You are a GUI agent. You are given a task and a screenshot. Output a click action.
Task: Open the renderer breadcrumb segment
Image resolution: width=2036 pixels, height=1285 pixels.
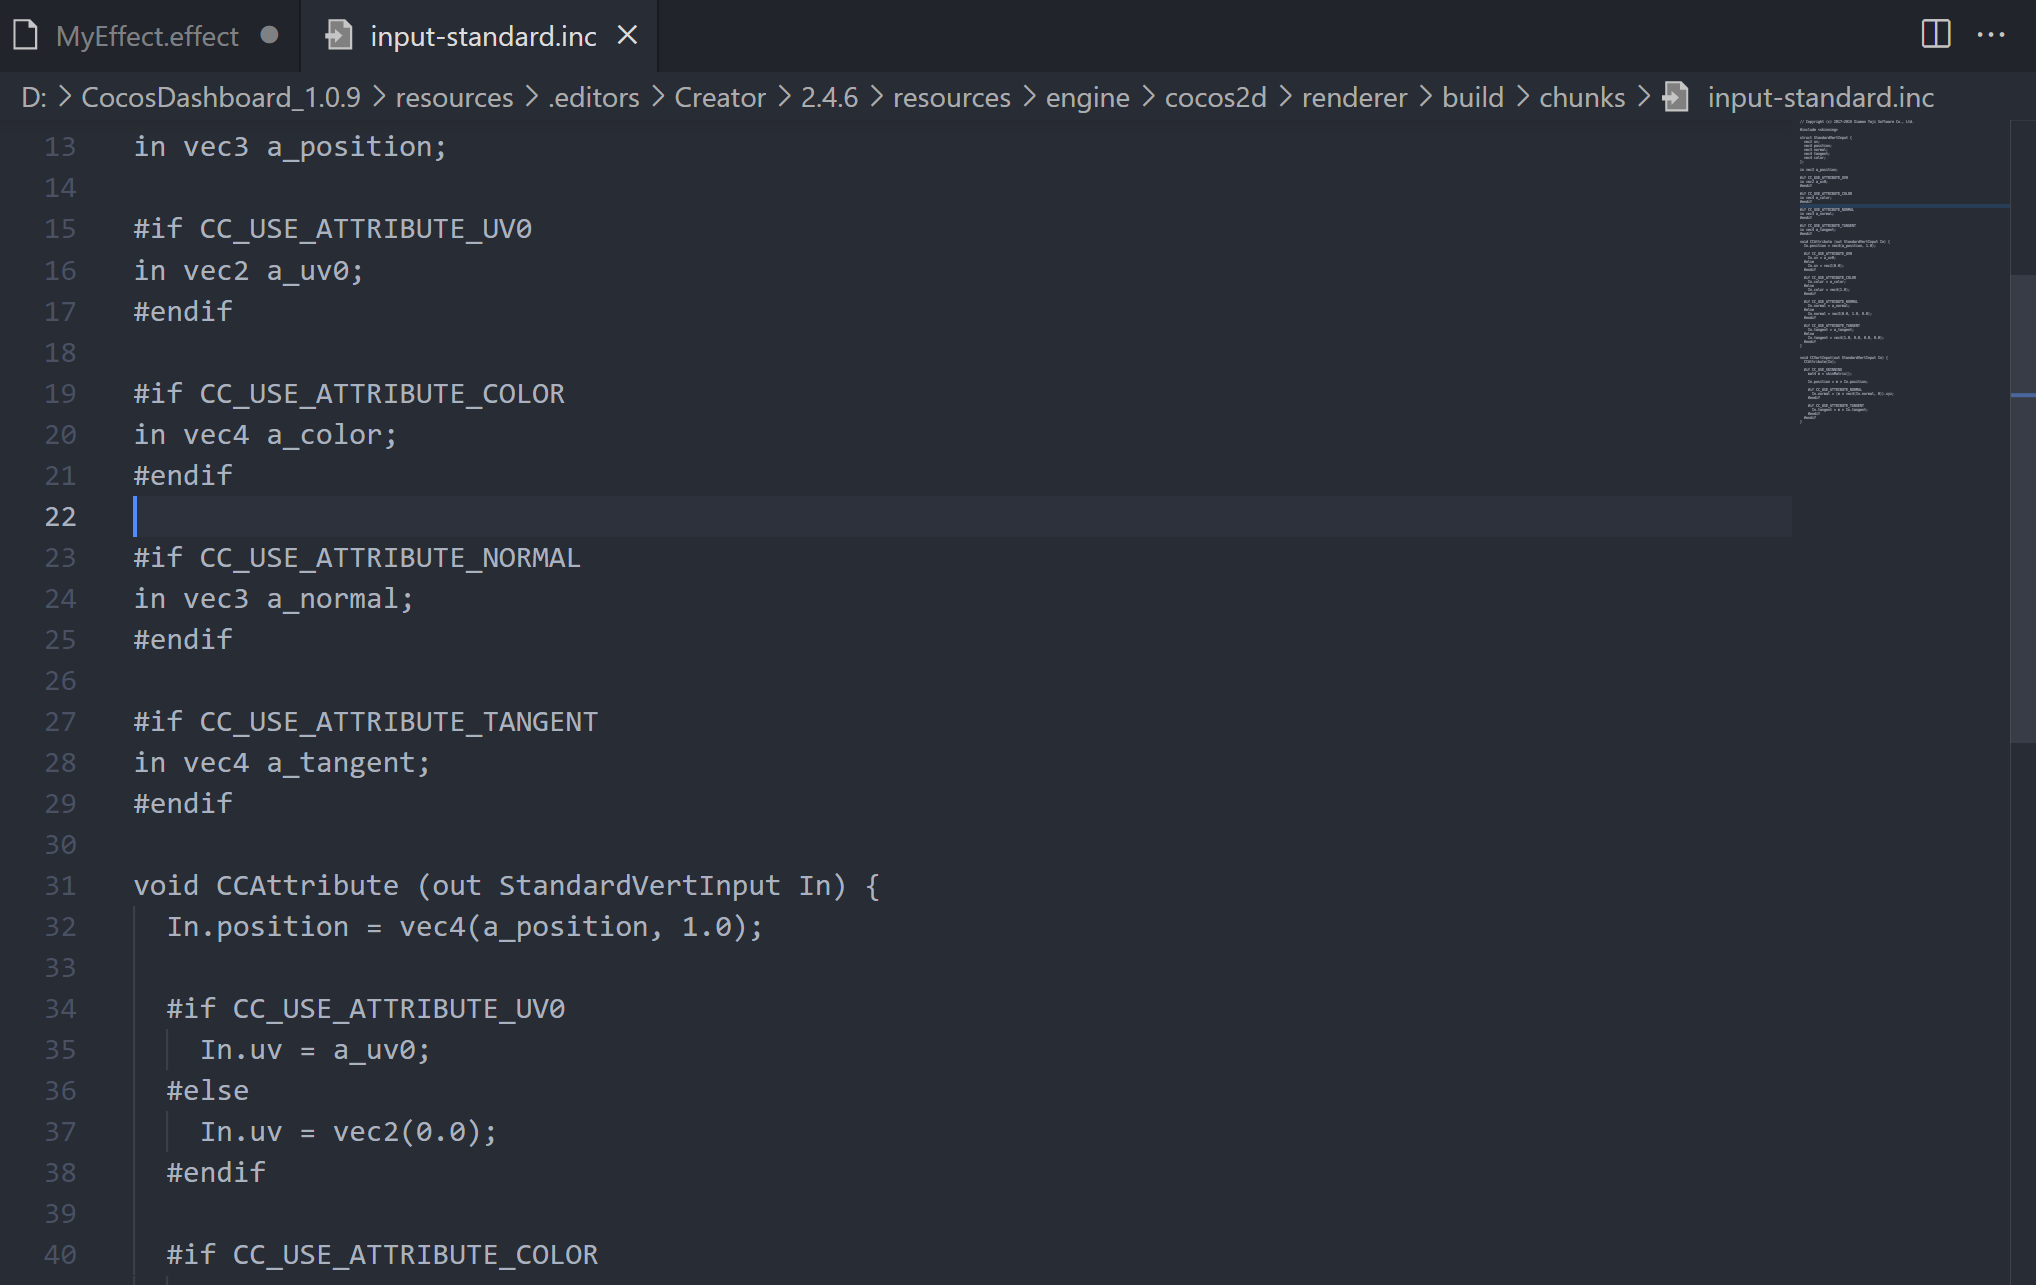tap(1354, 97)
